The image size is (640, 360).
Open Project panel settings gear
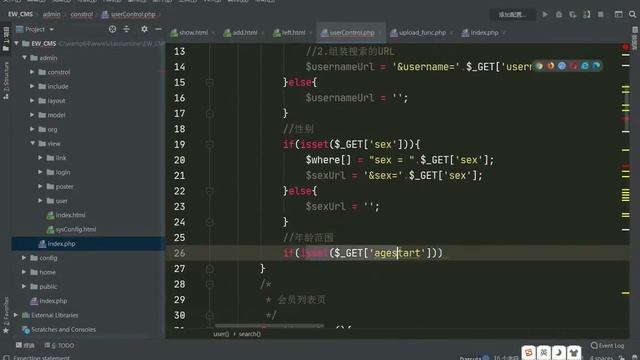[x=144, y=29]
